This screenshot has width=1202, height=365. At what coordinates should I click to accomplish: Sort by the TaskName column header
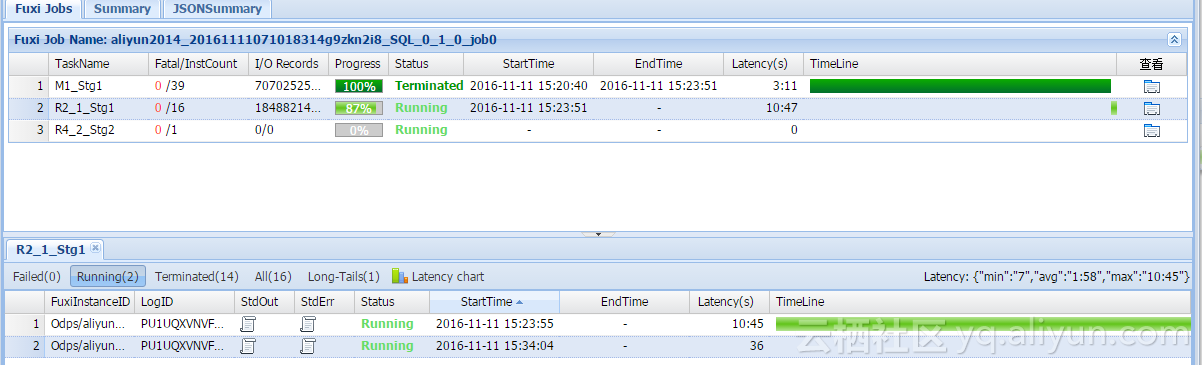98,63
